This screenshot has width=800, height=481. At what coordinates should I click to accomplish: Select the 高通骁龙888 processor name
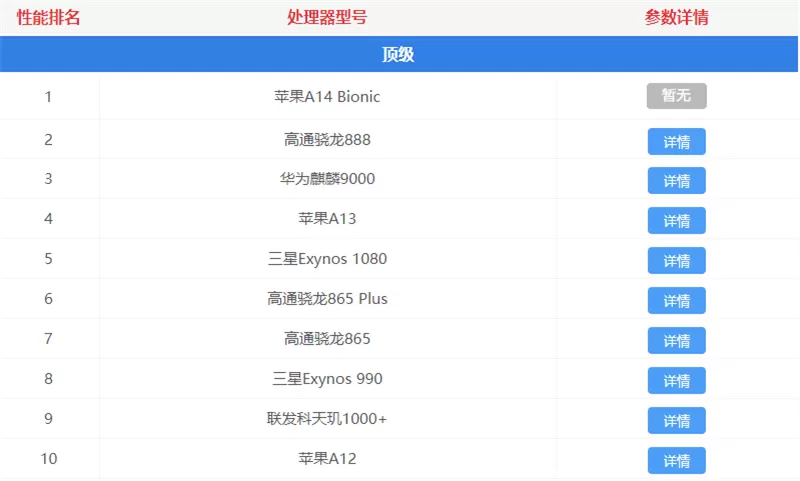[x=327, y=139]
